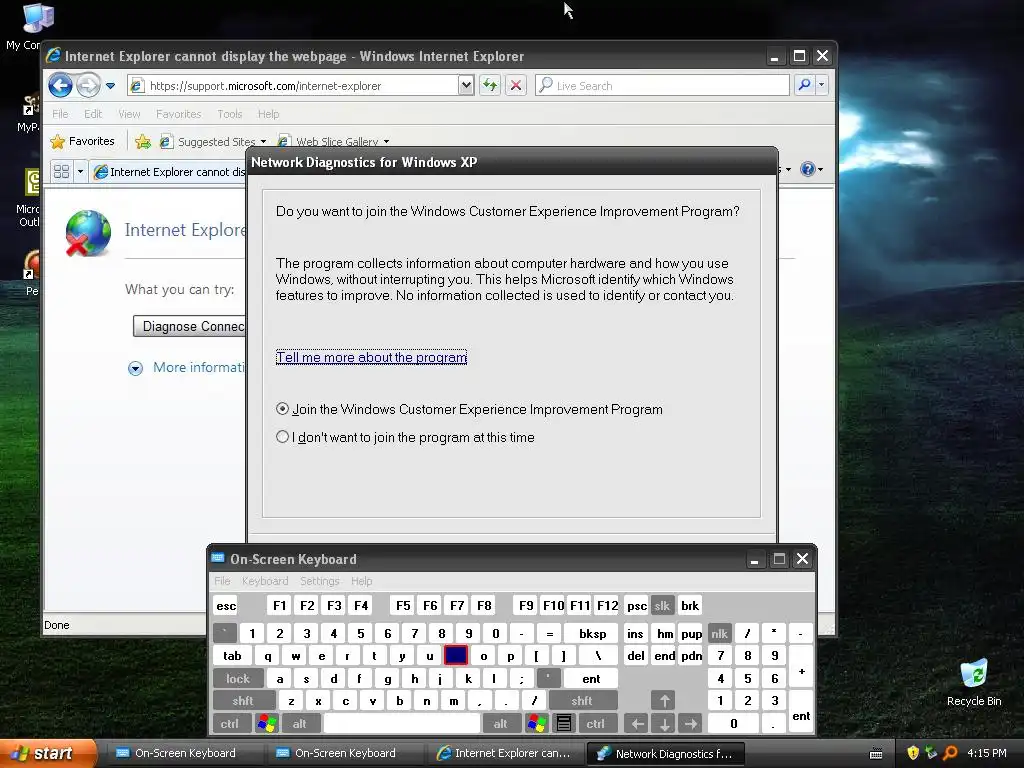Viewport: 1024px width, 768px height.
Task: Open the Help menu in Internet Explorer
Action: 268,114
